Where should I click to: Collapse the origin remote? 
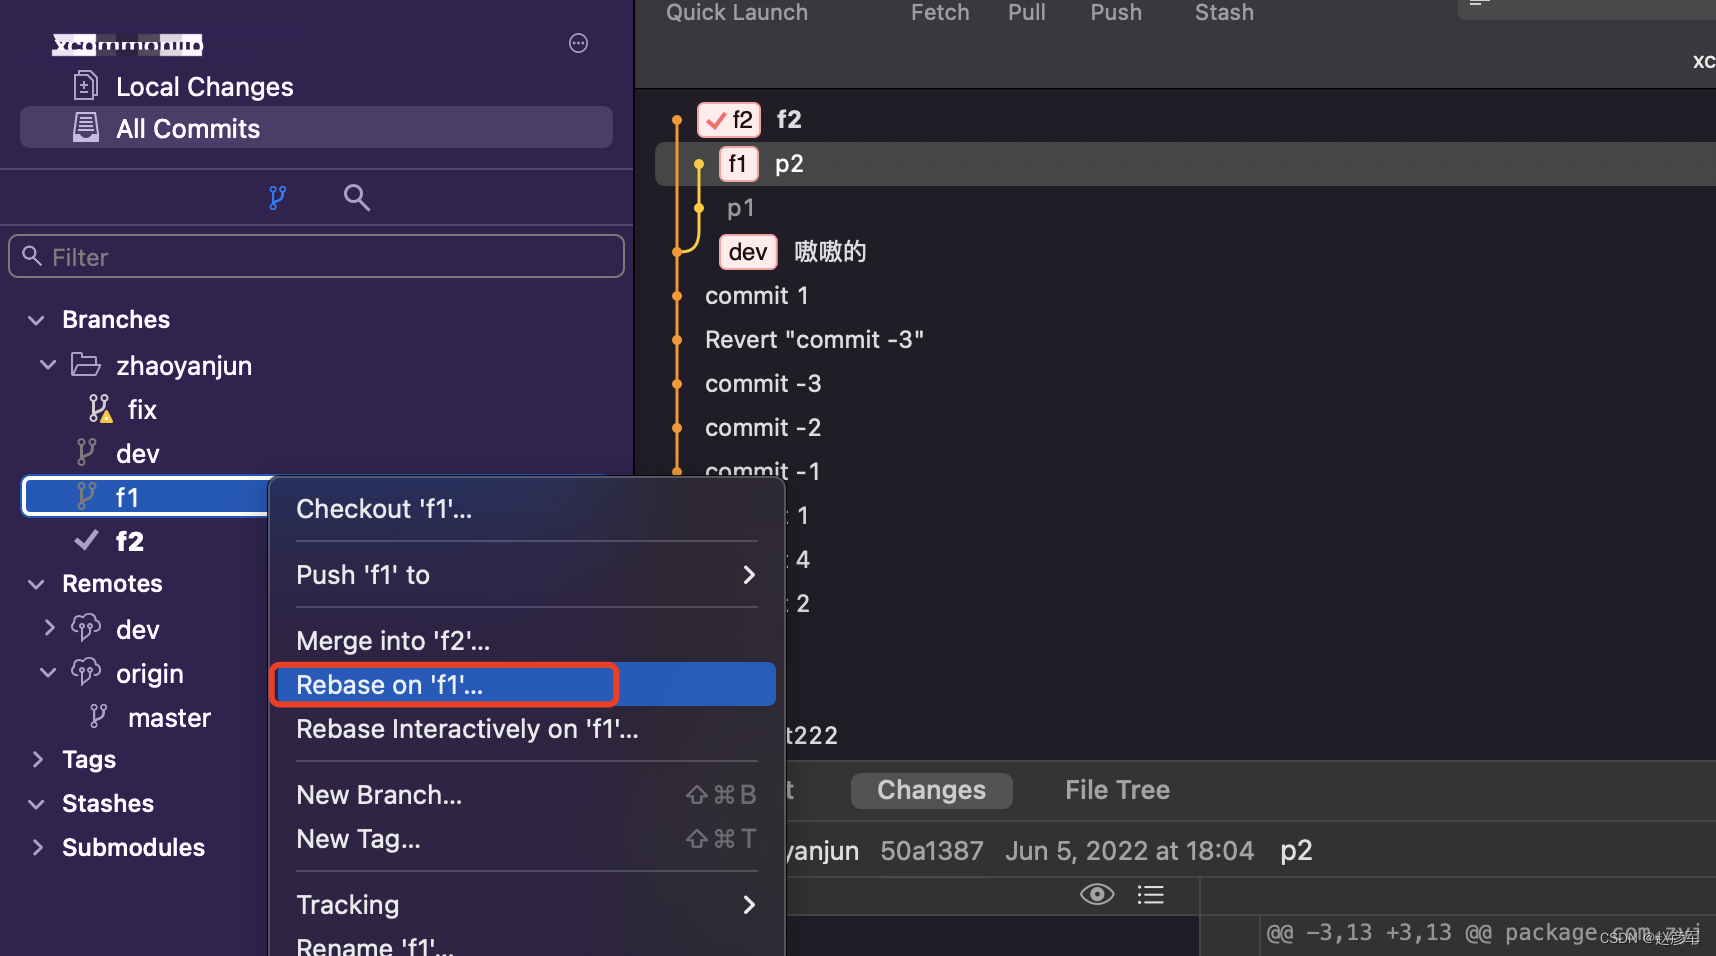(x=47, y=672)
